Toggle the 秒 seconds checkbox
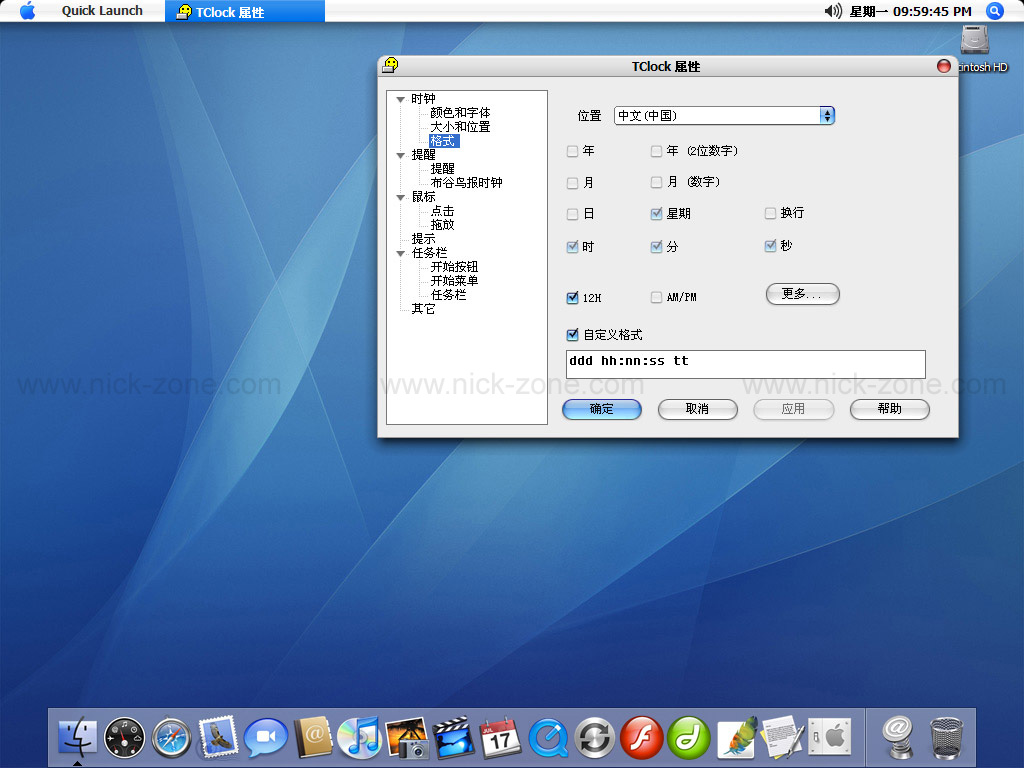The height and width of the screenshot is (768, 1024). pos(771,246)
